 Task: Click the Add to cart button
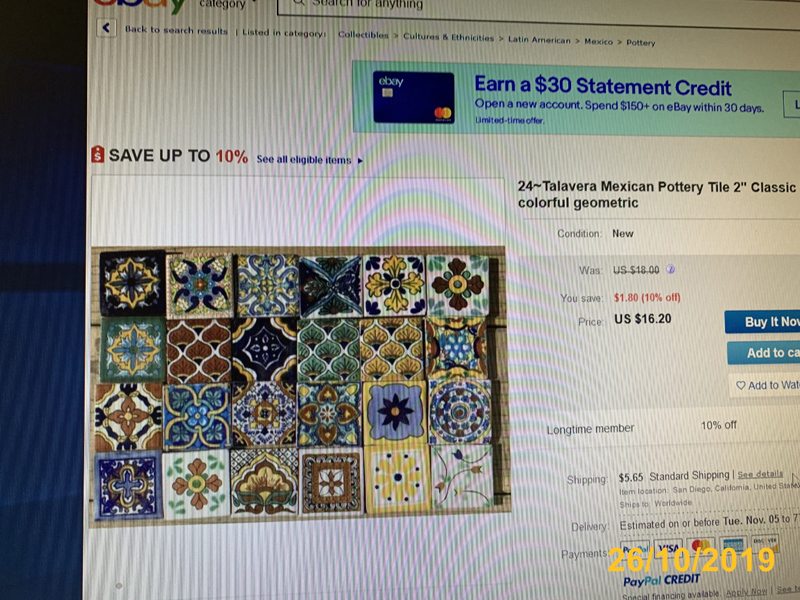point(764,353)
